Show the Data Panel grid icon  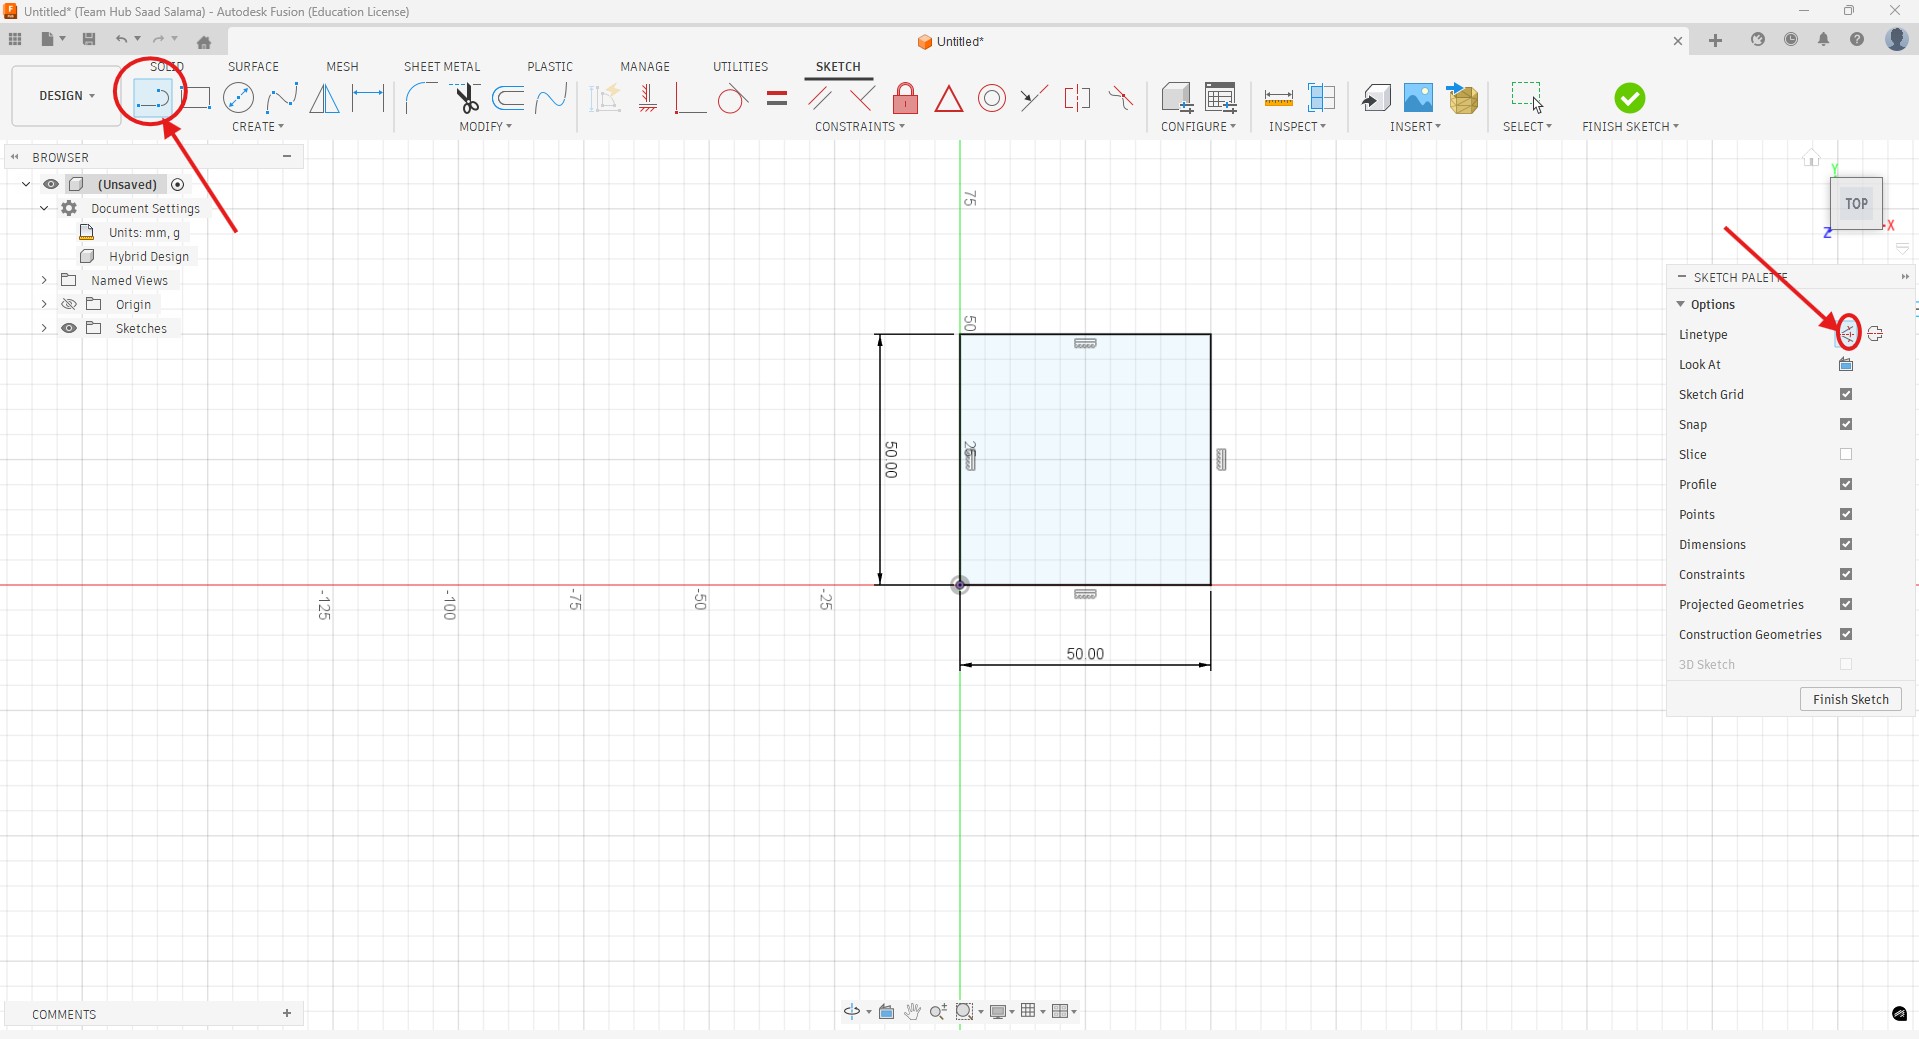tap(14, 40)
